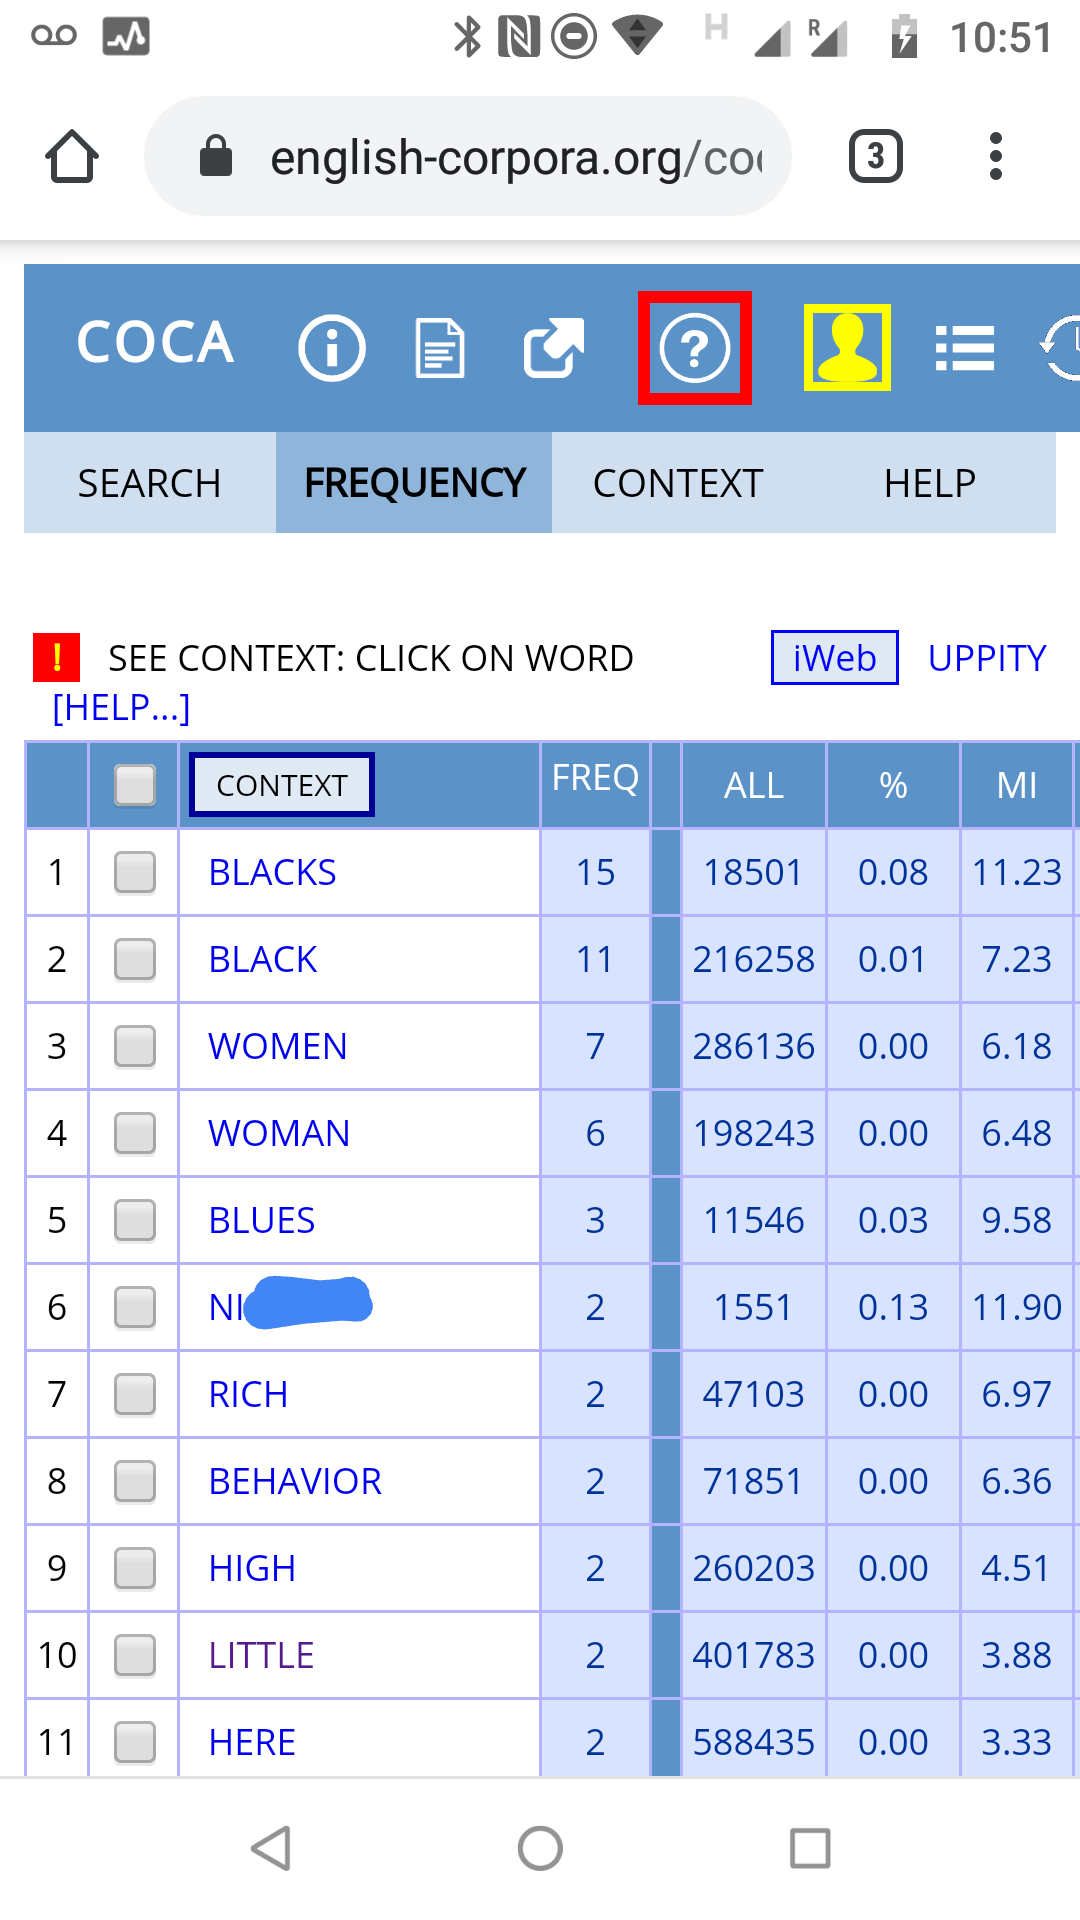The image size is (1080, 1920).
Task: Tick the checkbox beside WOMEN
Action: (135, 1046)
